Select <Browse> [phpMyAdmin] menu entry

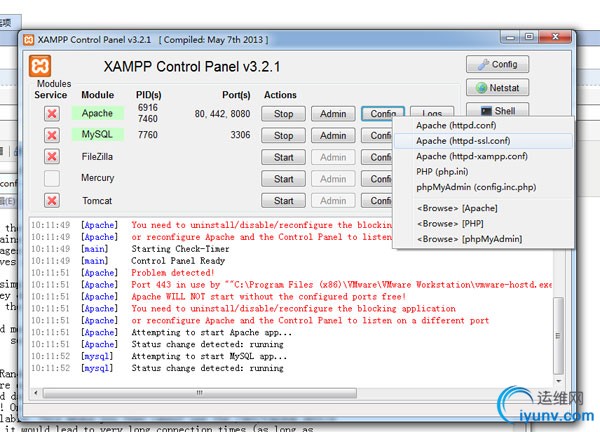click(x=483, y=239)
